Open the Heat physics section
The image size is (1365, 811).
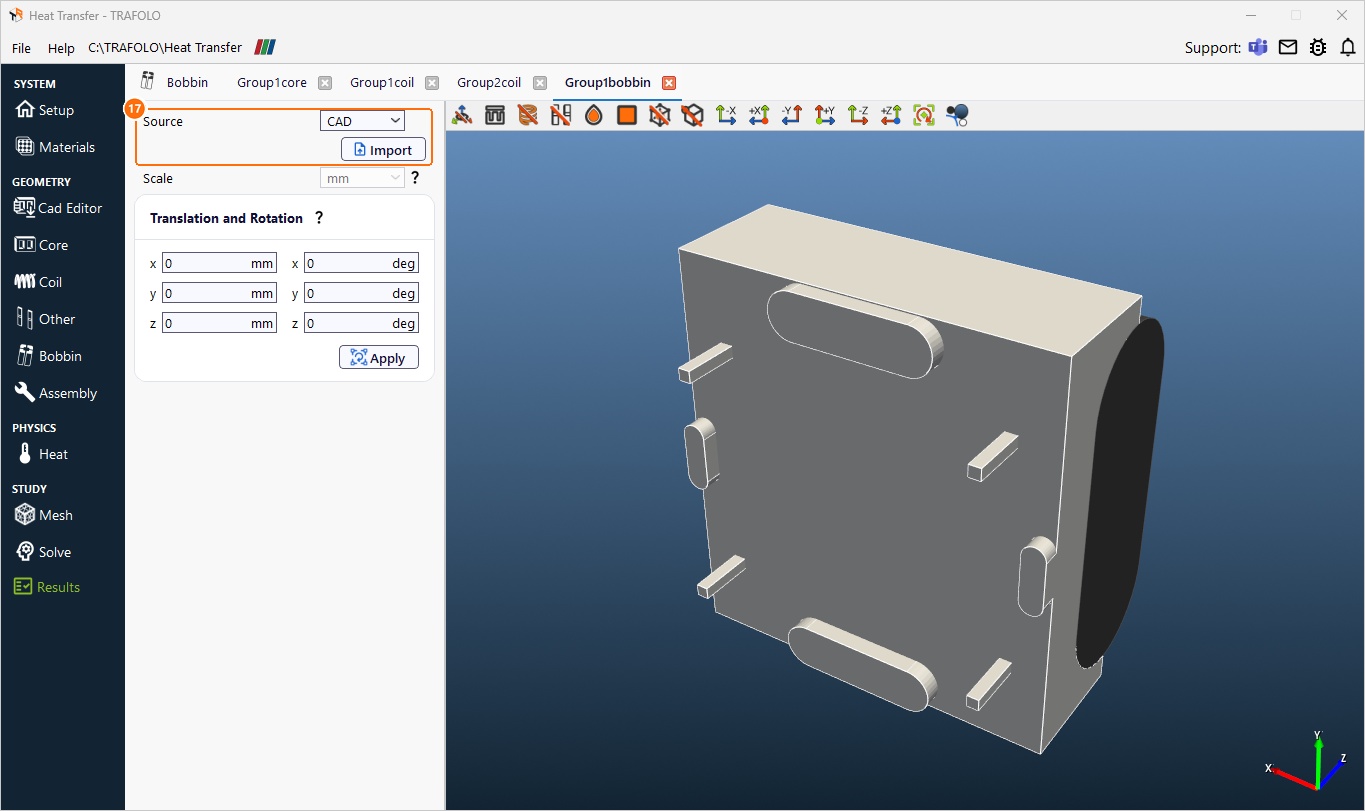point(42,454)
